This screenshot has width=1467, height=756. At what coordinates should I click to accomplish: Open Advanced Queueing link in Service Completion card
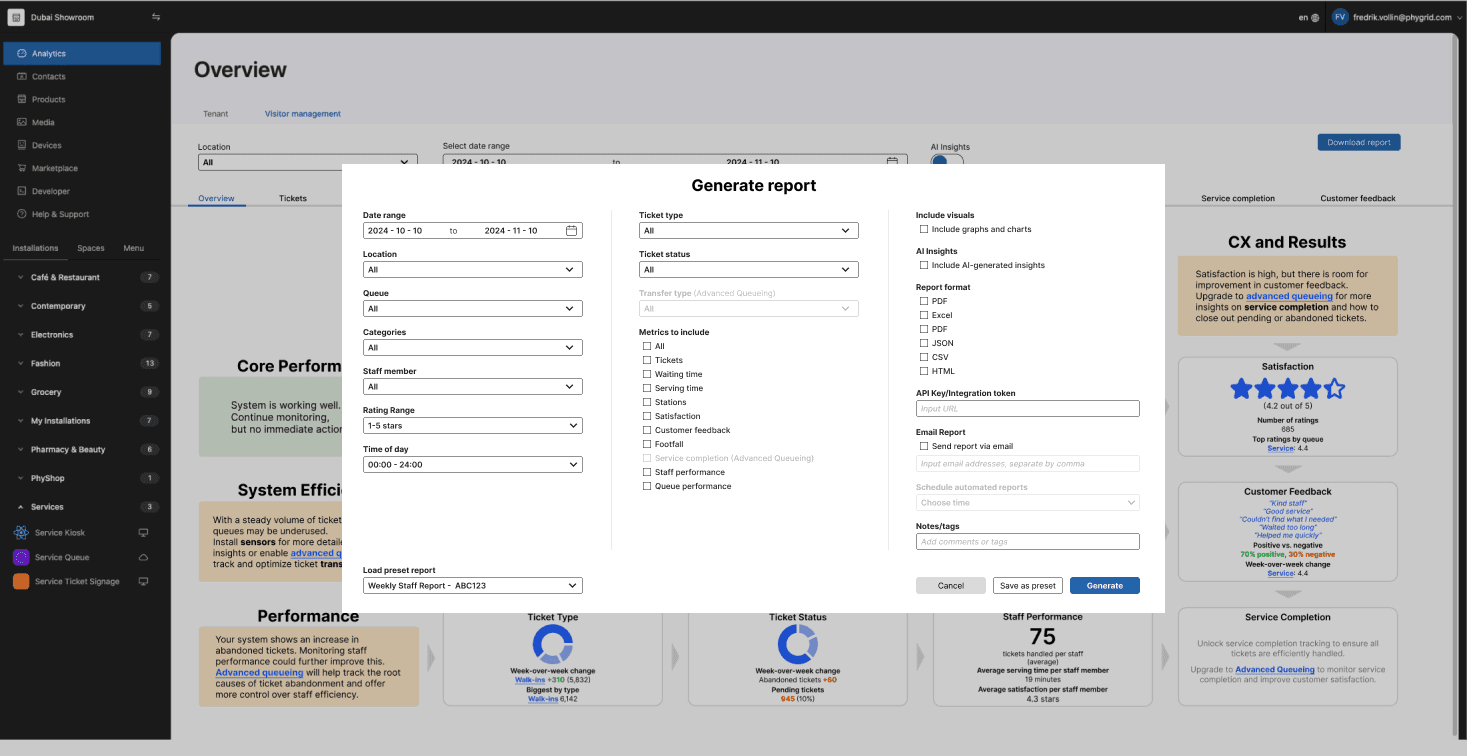[1275, 669]
